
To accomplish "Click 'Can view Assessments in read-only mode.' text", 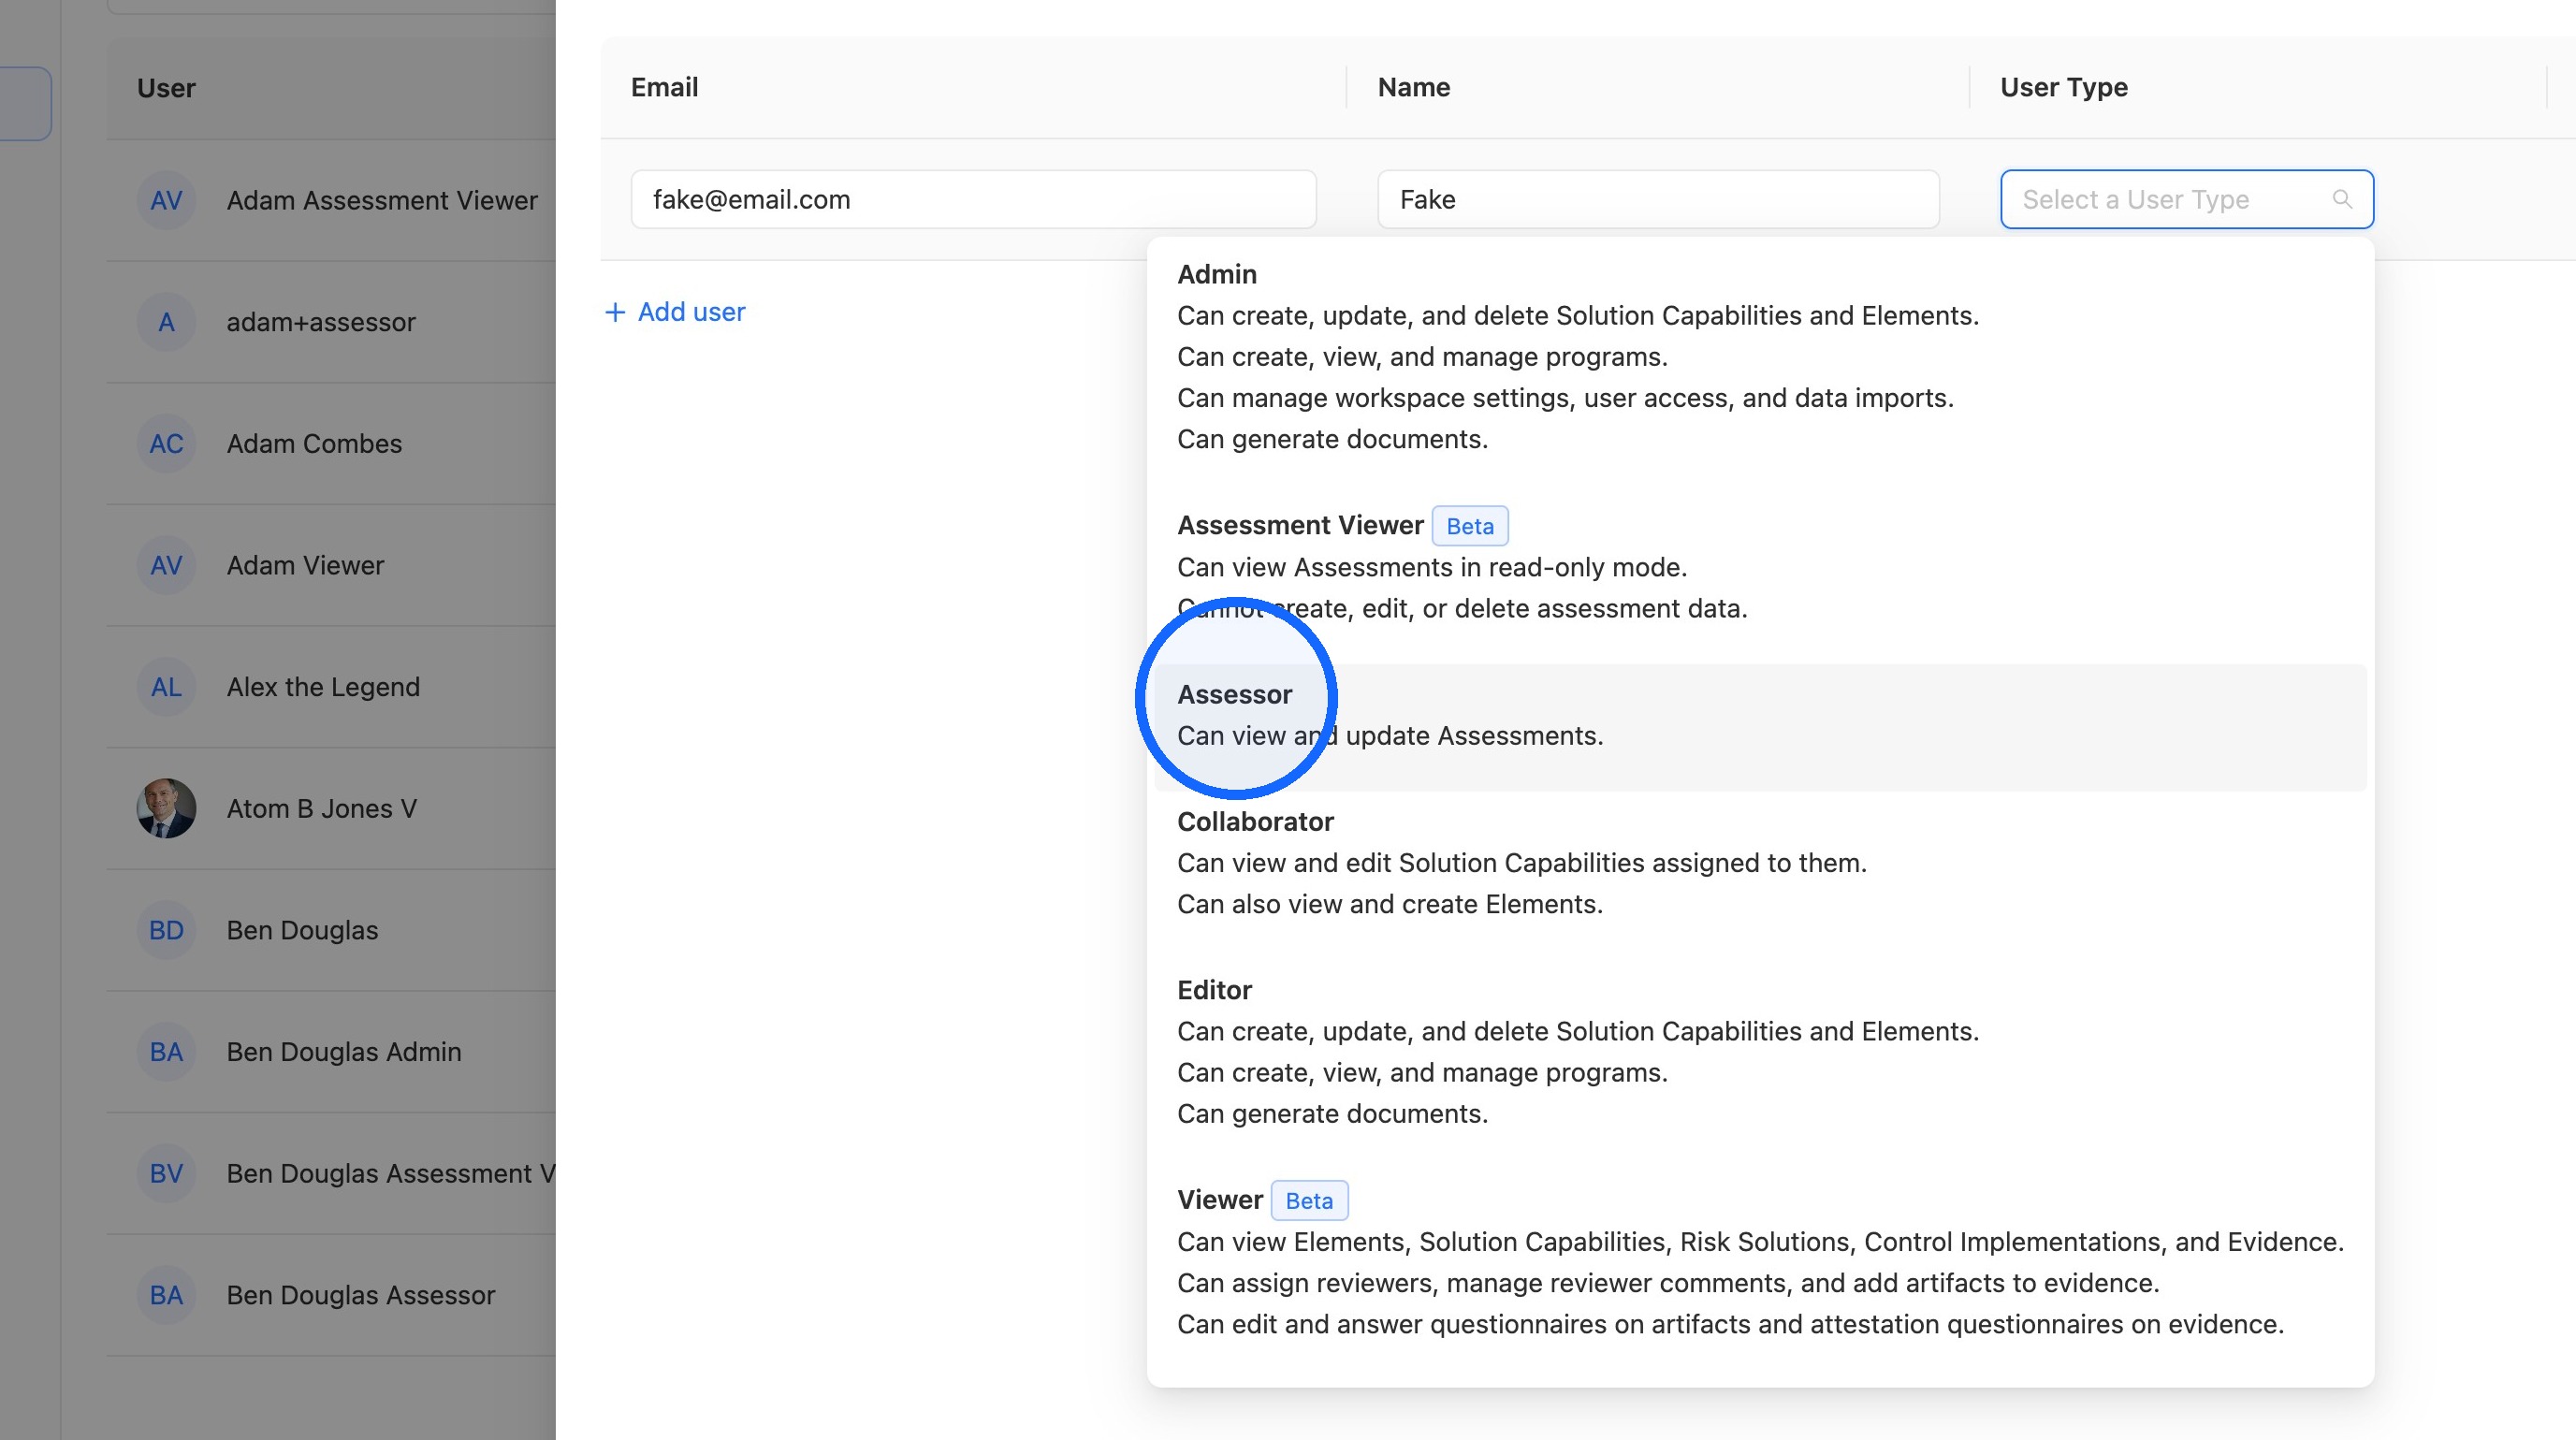I will tap(1432, 567).
